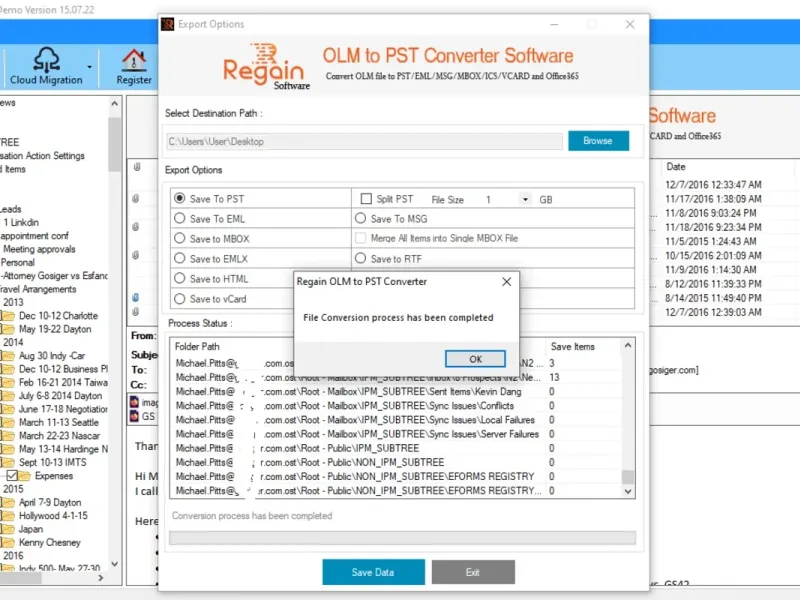This screenshot has height=600, width=800.
Task: Select the email dated 8/14/2015 11:49:40 PM
Action: click(713, 297)
